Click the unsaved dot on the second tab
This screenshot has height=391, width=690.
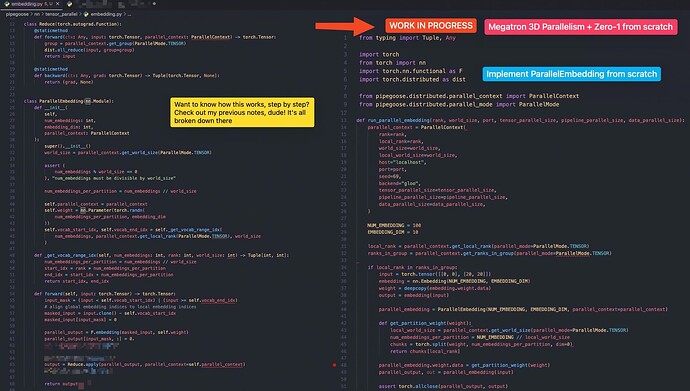[x=154, y=4]
